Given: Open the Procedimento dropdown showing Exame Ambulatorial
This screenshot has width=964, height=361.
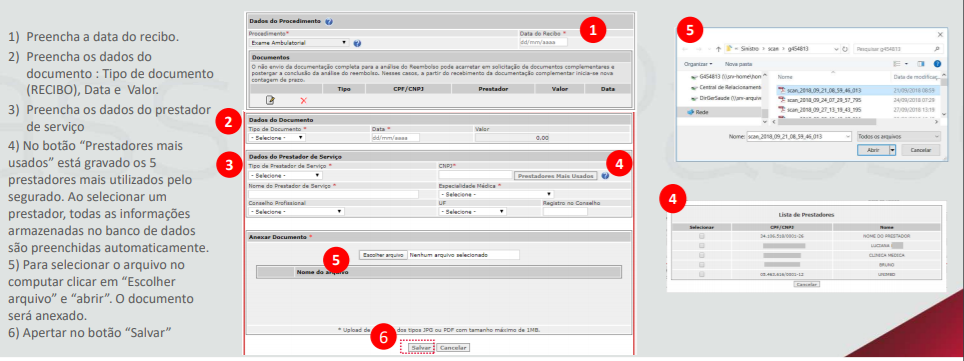Looking at the screenshot, I should pos(299,43).
